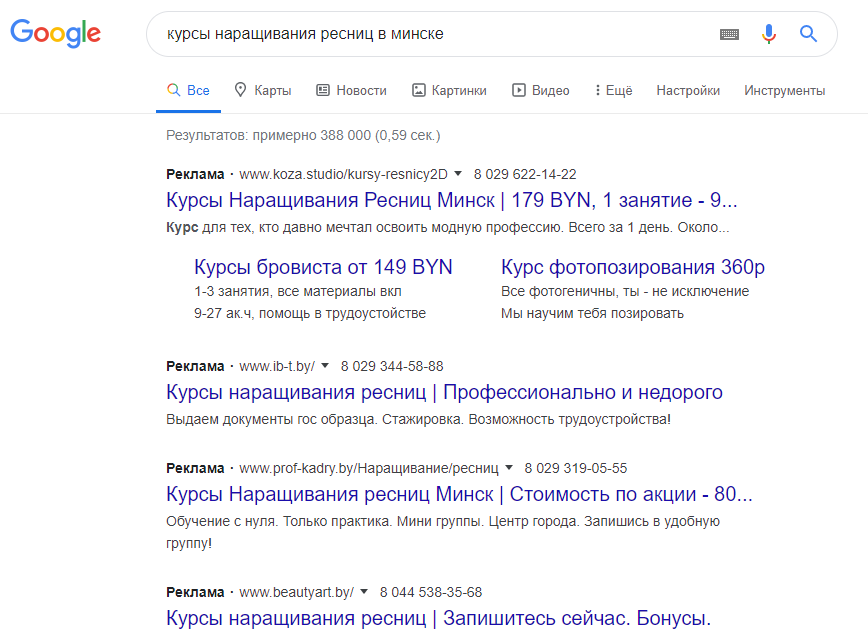Image resolution: width=868 pixels, height=637 pixels.
Task: Open the Новости tab
Action: click(x=351, y=90)
